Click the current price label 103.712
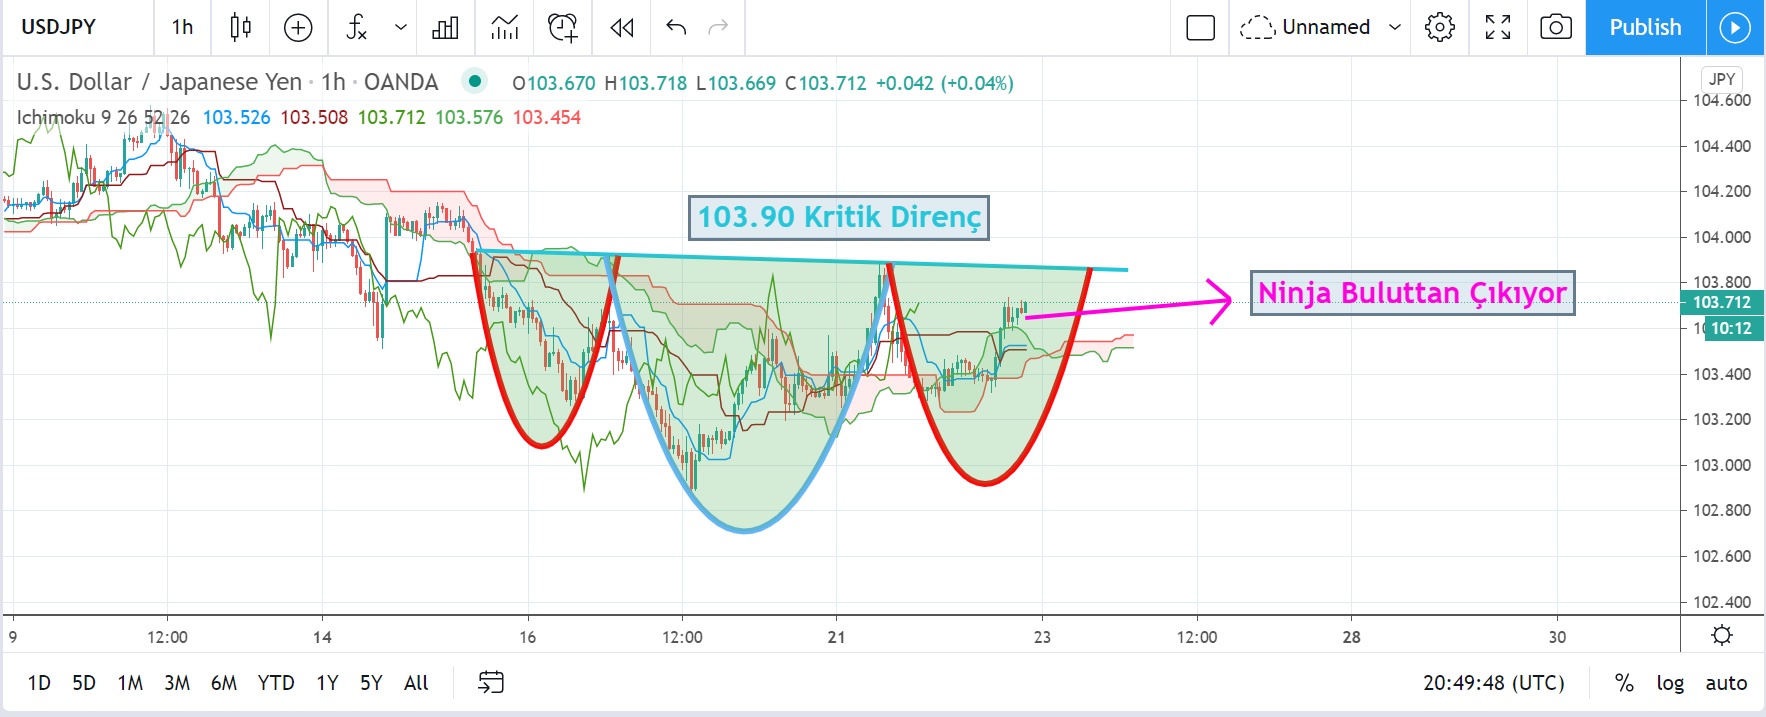The width and height of the screenshot is (1766, 717). coord(1722,302)
